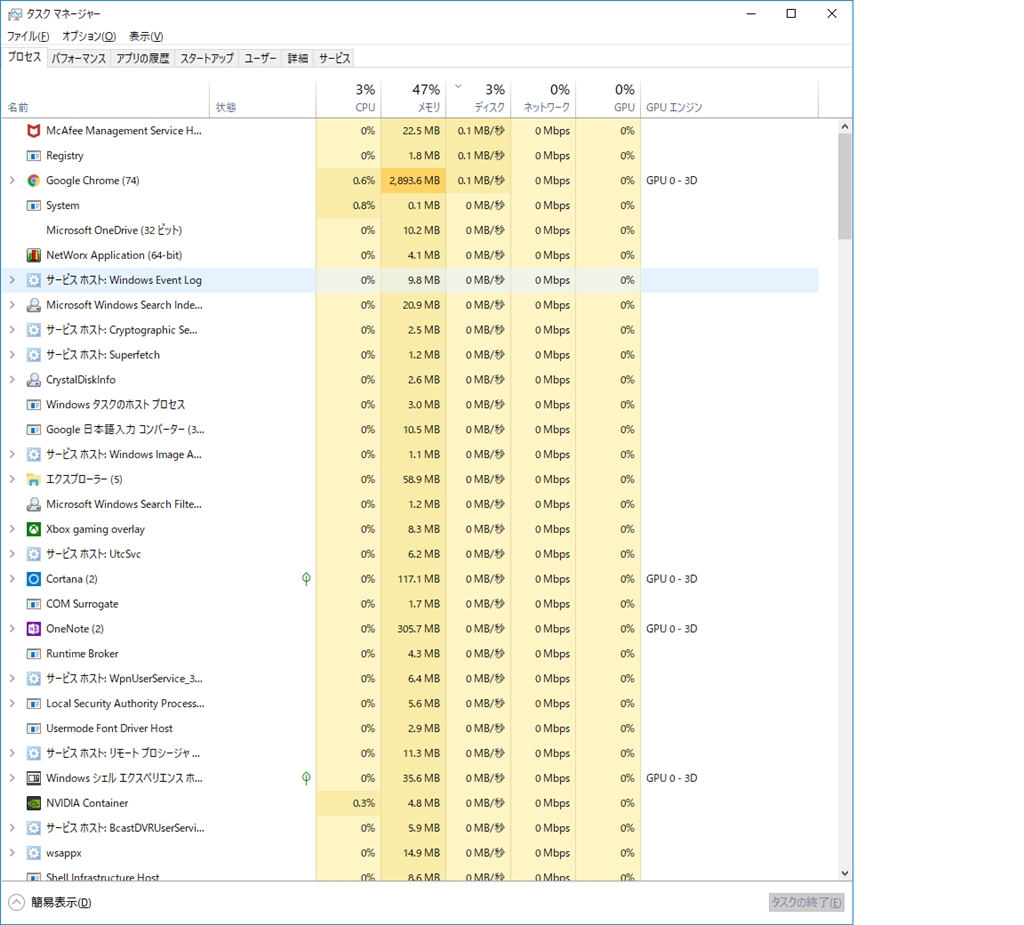This screenshot has height=925, width=1024.
Task: Click the Registry process icon
Action: pos(33,155)
